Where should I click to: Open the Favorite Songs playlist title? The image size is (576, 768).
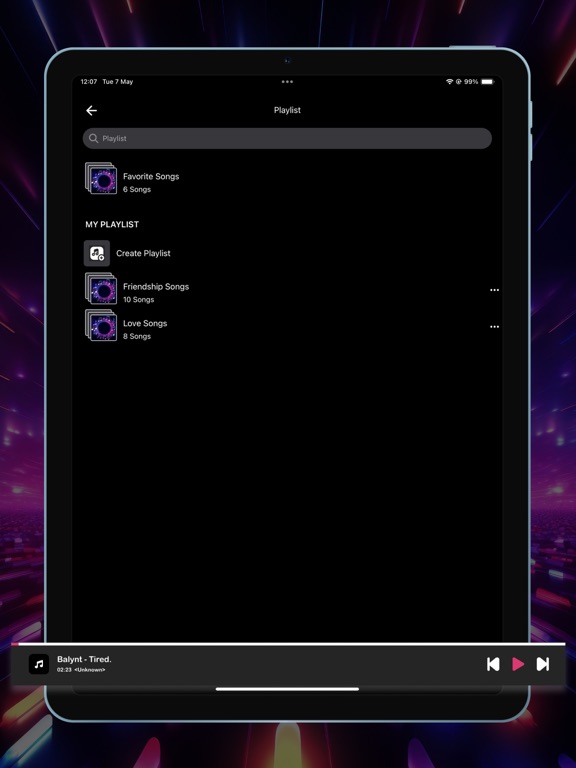click(x=151, y=176)
